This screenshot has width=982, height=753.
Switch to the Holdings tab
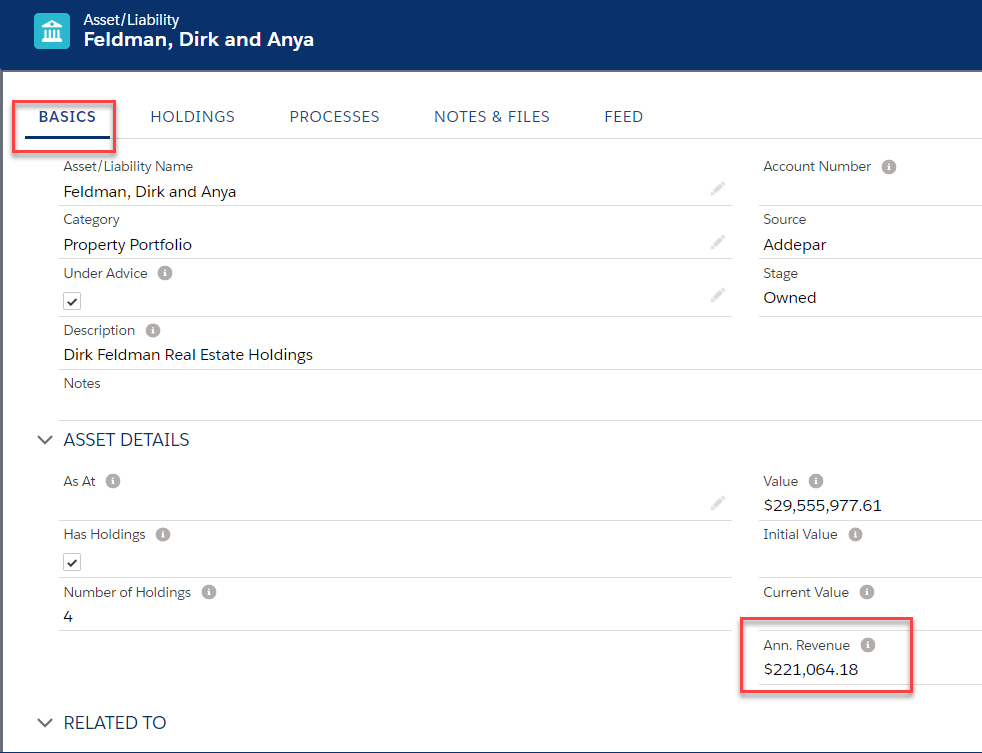pyautogui.click(x=192, y=116)
